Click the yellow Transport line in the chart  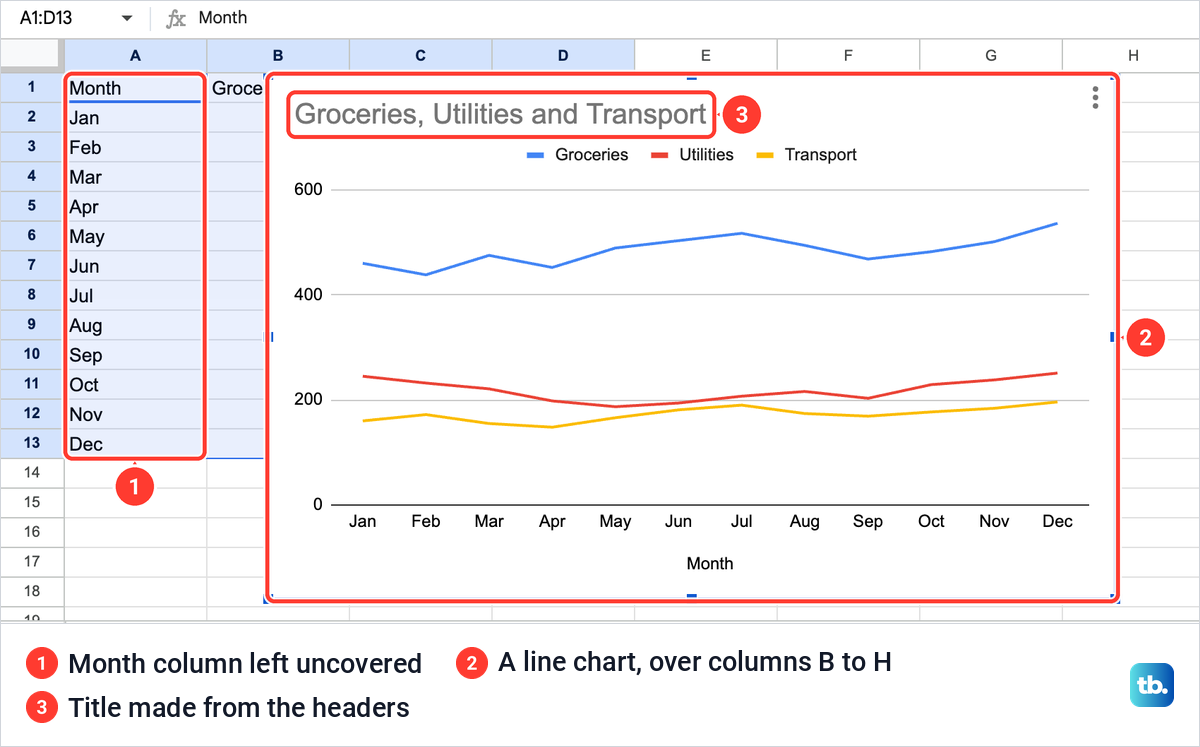[741, 405]
